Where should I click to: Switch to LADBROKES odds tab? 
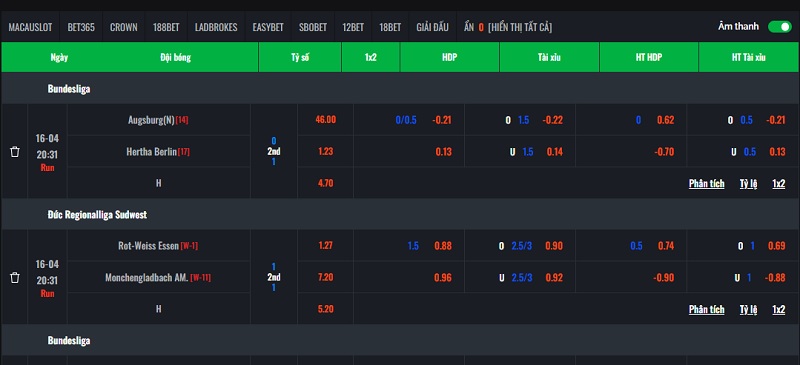[x=216, y=27]
